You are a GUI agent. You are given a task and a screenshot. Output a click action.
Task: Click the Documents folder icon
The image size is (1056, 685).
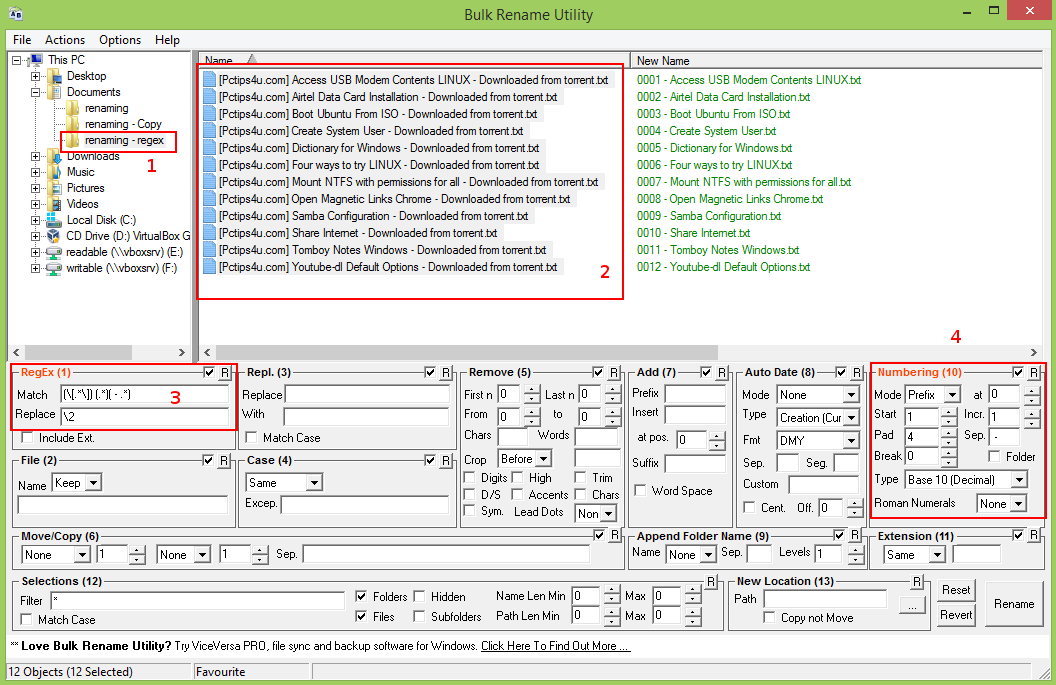tap(54, 92)
